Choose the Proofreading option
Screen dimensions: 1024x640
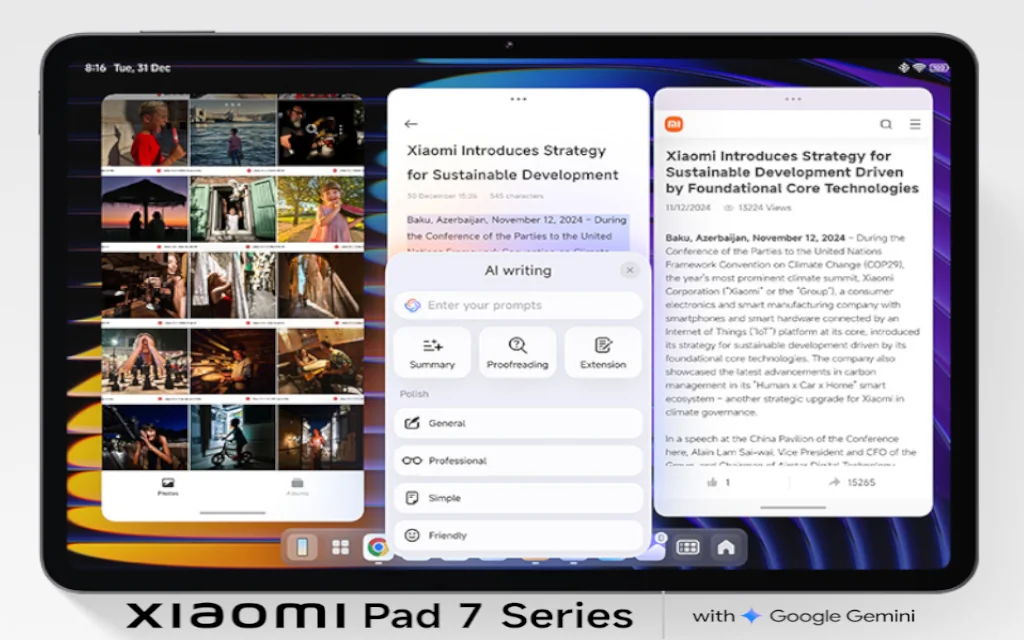517,353
